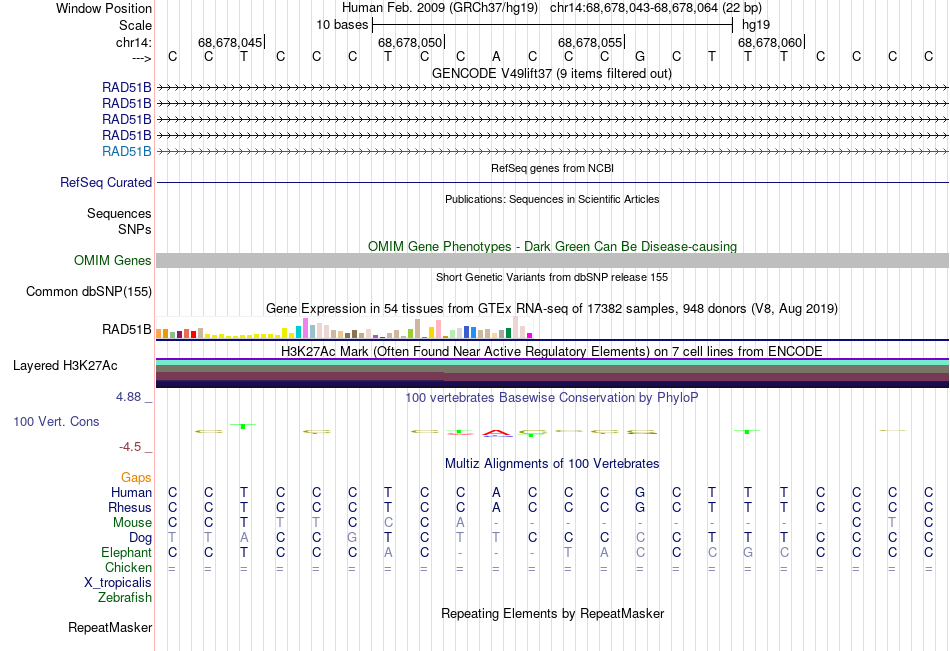Click the G base in the Elephant row
This screenshot has width=950, height=651.
click(748, 553)
